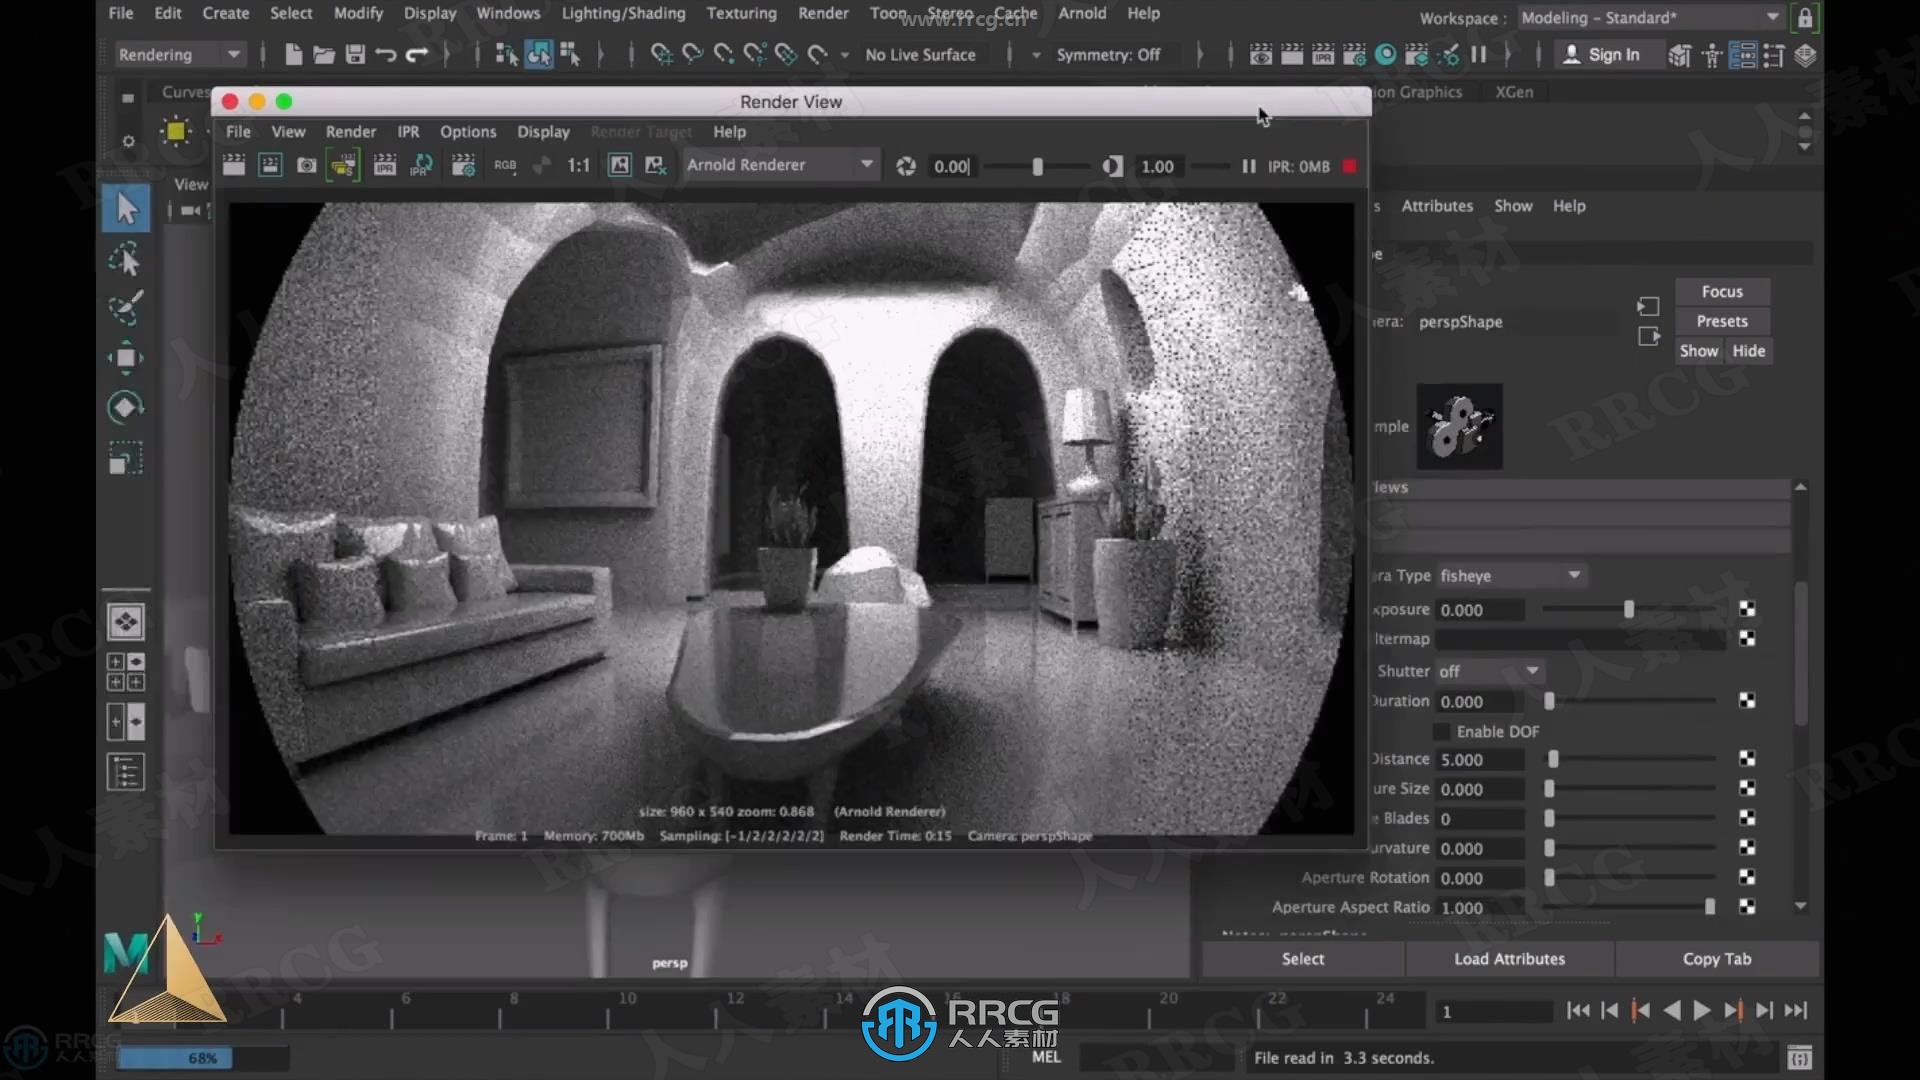Toggle the Attribute Editor panel icon
1920x1080 pixels.
pyautogui.click(x=1742, y=55)
